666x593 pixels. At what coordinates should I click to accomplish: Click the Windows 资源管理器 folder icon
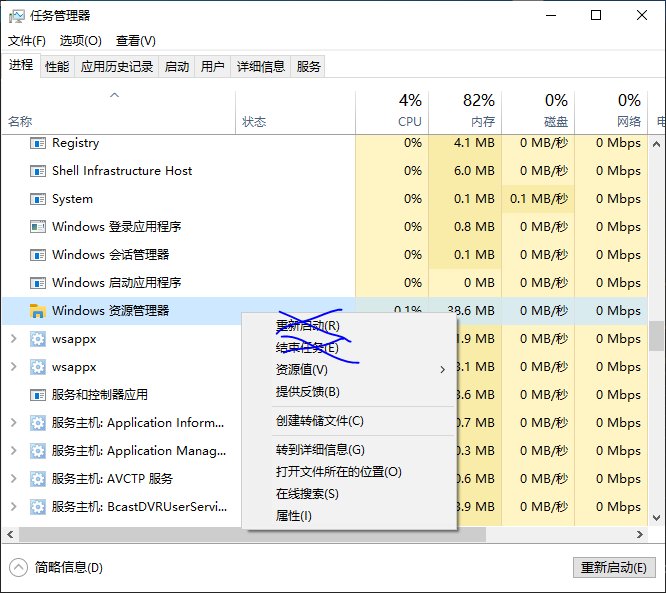pos(38,311)
